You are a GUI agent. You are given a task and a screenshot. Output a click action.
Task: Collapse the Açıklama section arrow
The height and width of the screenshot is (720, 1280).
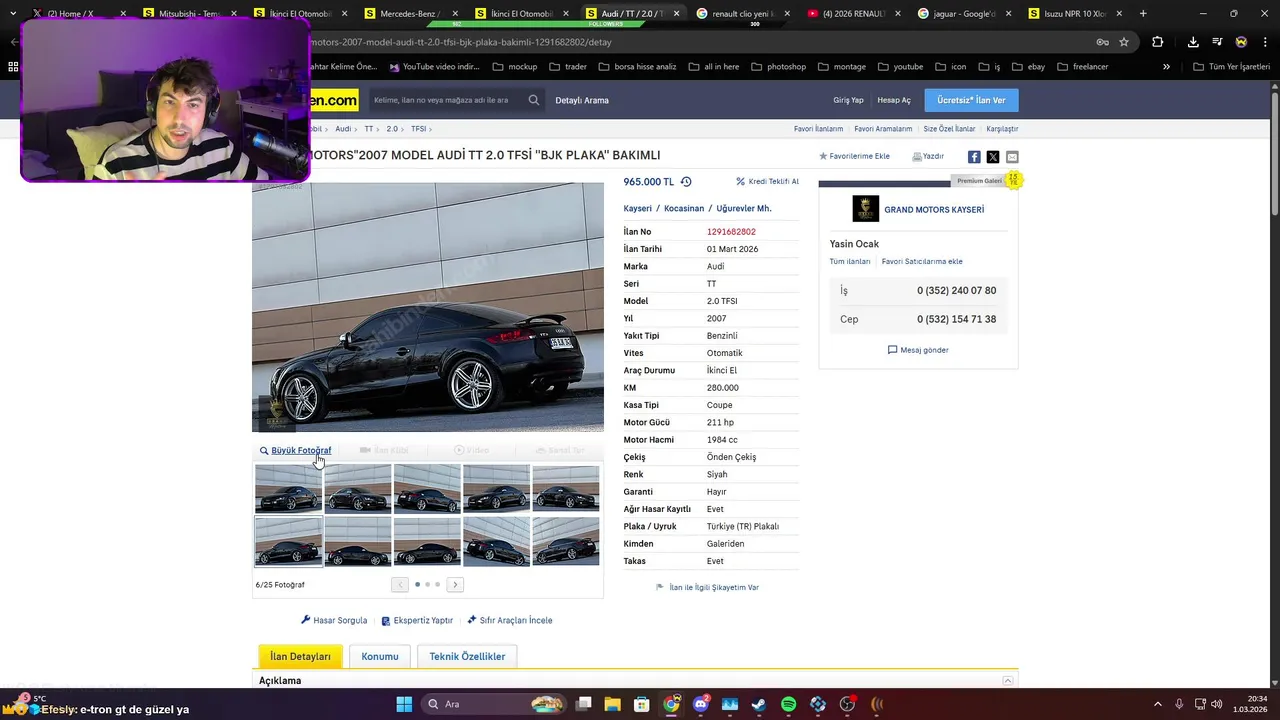(1007, 681)
